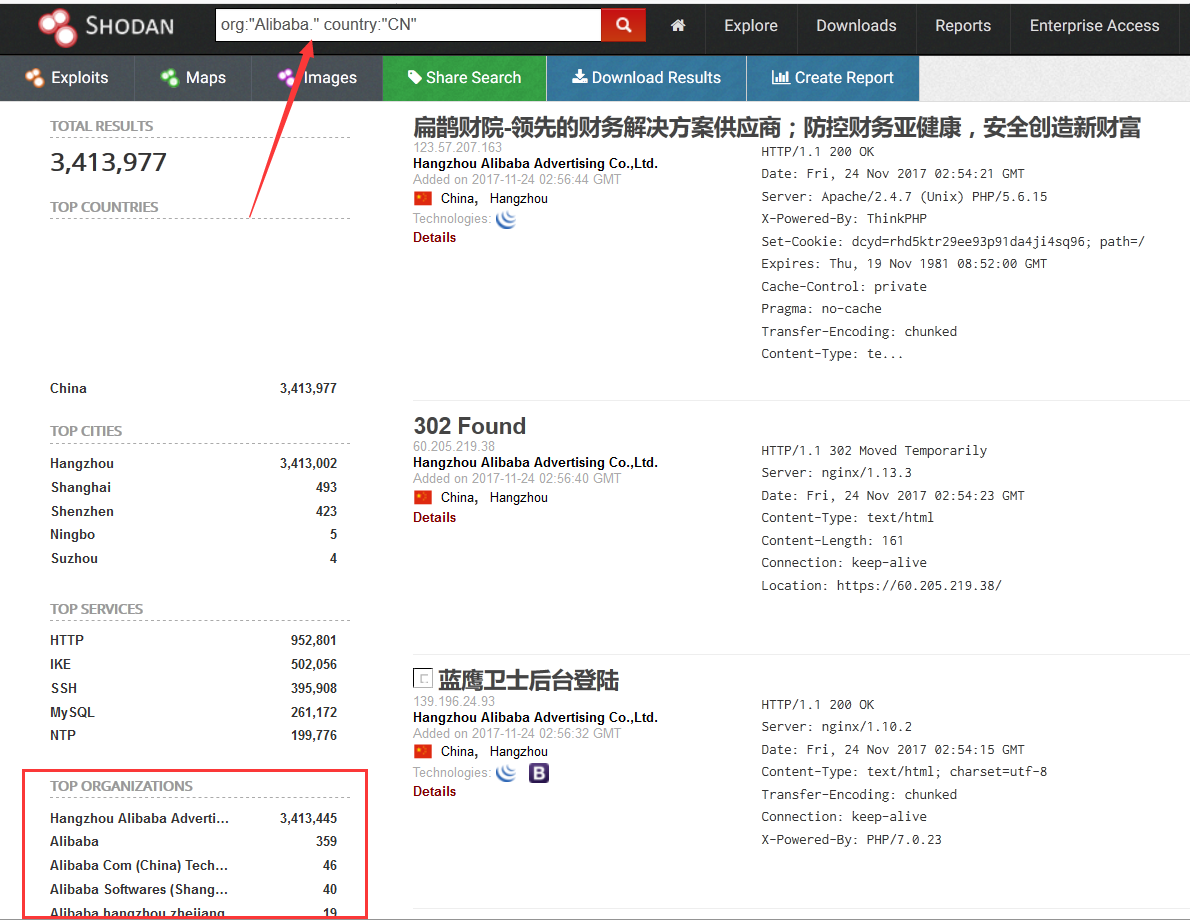Filter by Suzhou in Top Cities
Image resolution: width=1190 pixels, height=920 pixels.
pos(74,559)
